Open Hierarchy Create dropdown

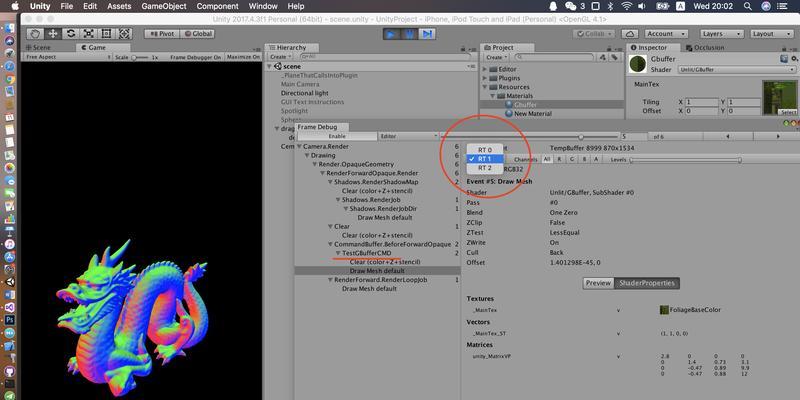click(280, 57)
